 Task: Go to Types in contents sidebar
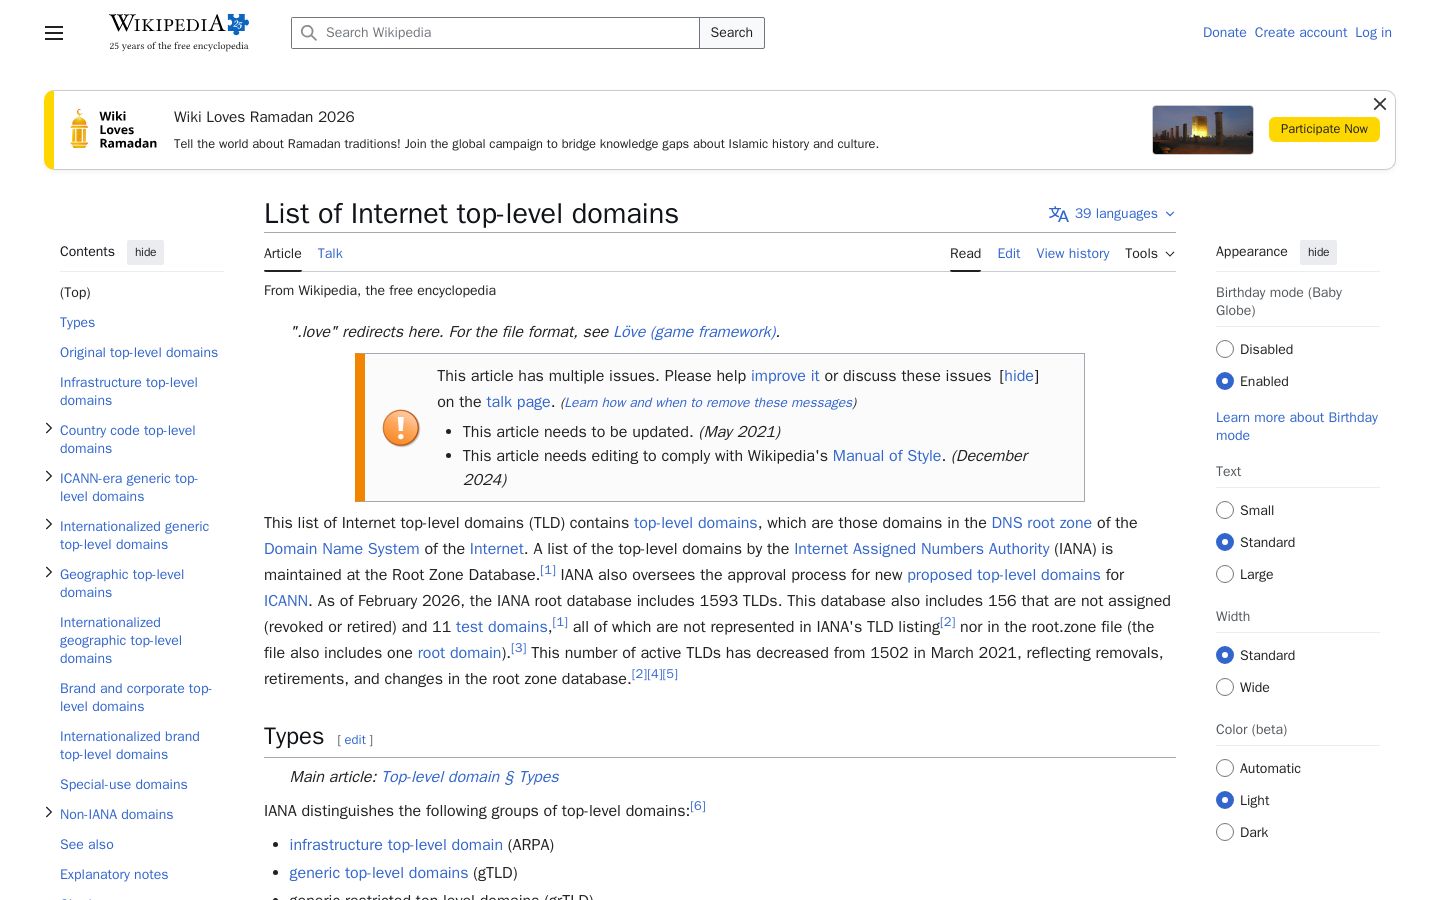pos(77,323)
